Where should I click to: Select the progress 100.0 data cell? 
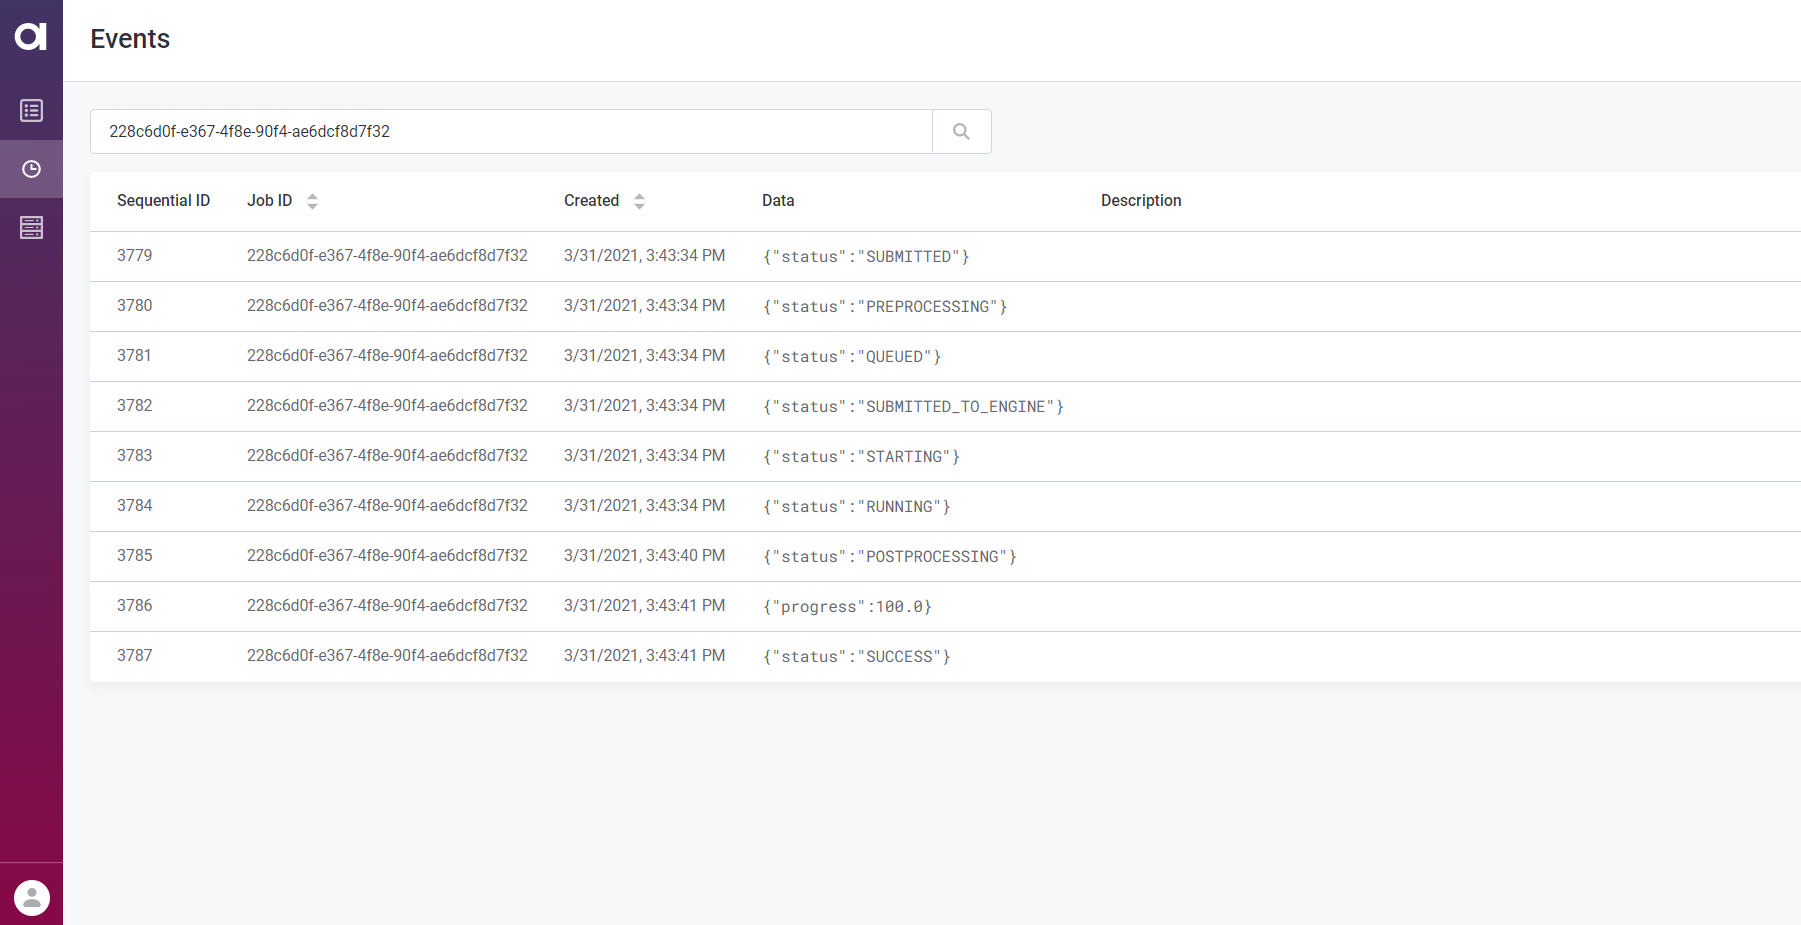pos(846,607)
